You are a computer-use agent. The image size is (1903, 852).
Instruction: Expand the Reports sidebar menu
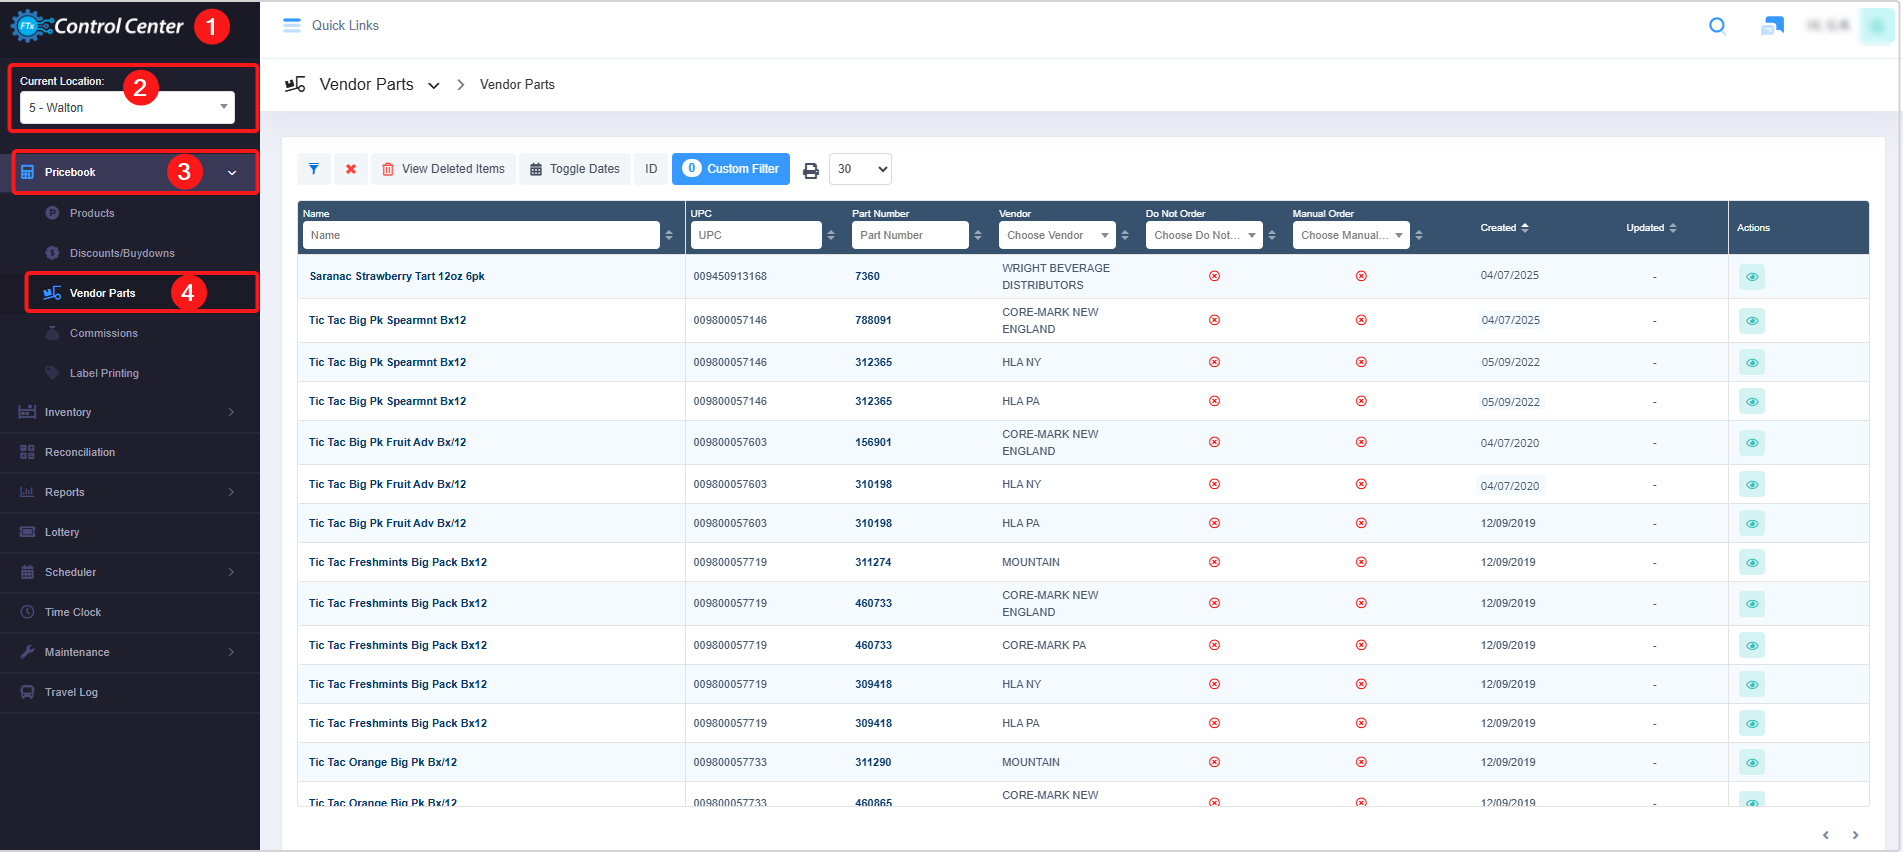[130, 492]
